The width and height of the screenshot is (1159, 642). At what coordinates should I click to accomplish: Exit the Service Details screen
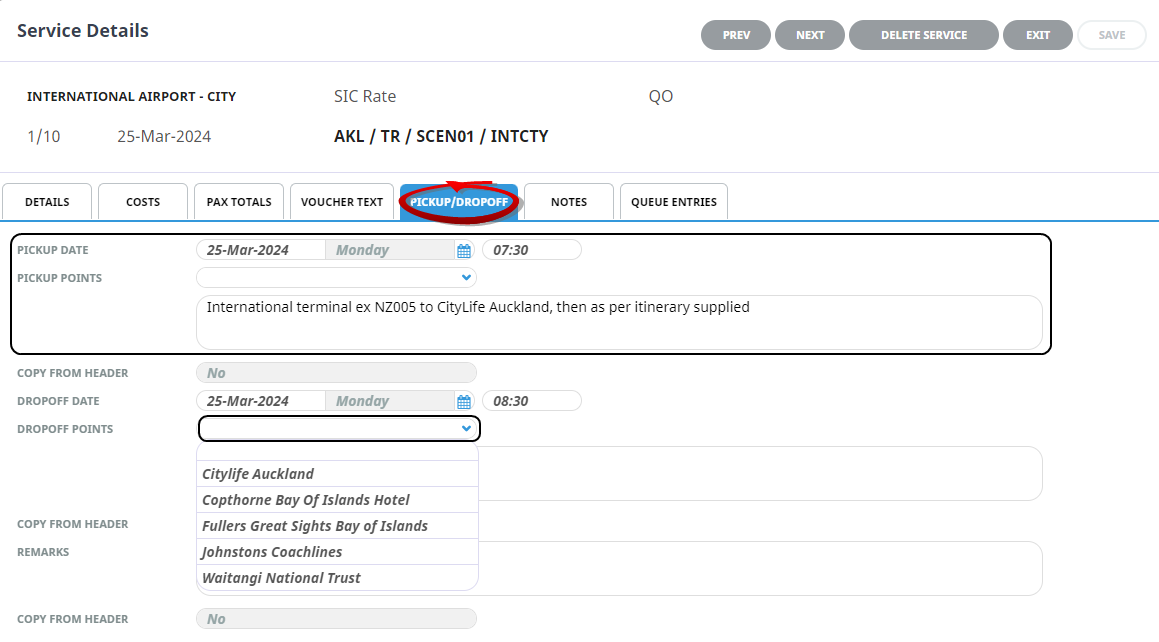(1037, 35)
